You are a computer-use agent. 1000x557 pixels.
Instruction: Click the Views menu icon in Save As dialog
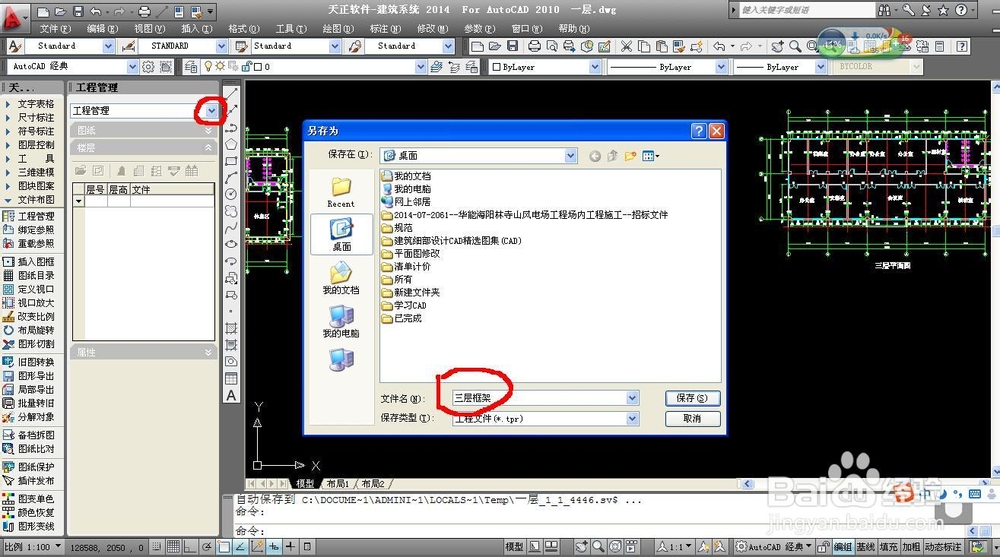coord(651,156)
